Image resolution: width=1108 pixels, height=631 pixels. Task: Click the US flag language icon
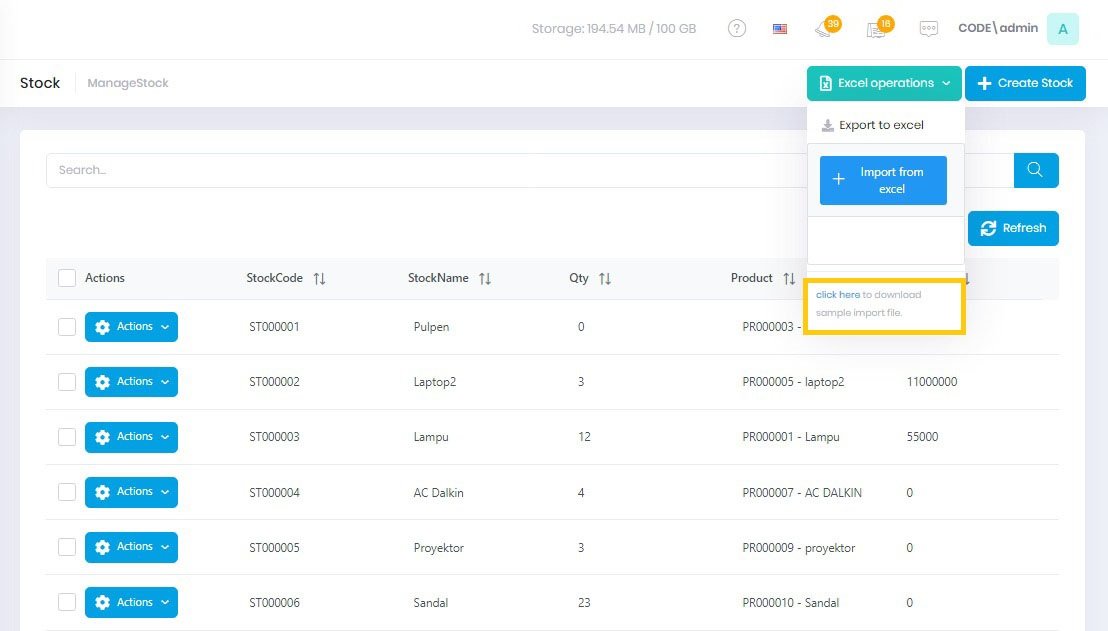780,28
